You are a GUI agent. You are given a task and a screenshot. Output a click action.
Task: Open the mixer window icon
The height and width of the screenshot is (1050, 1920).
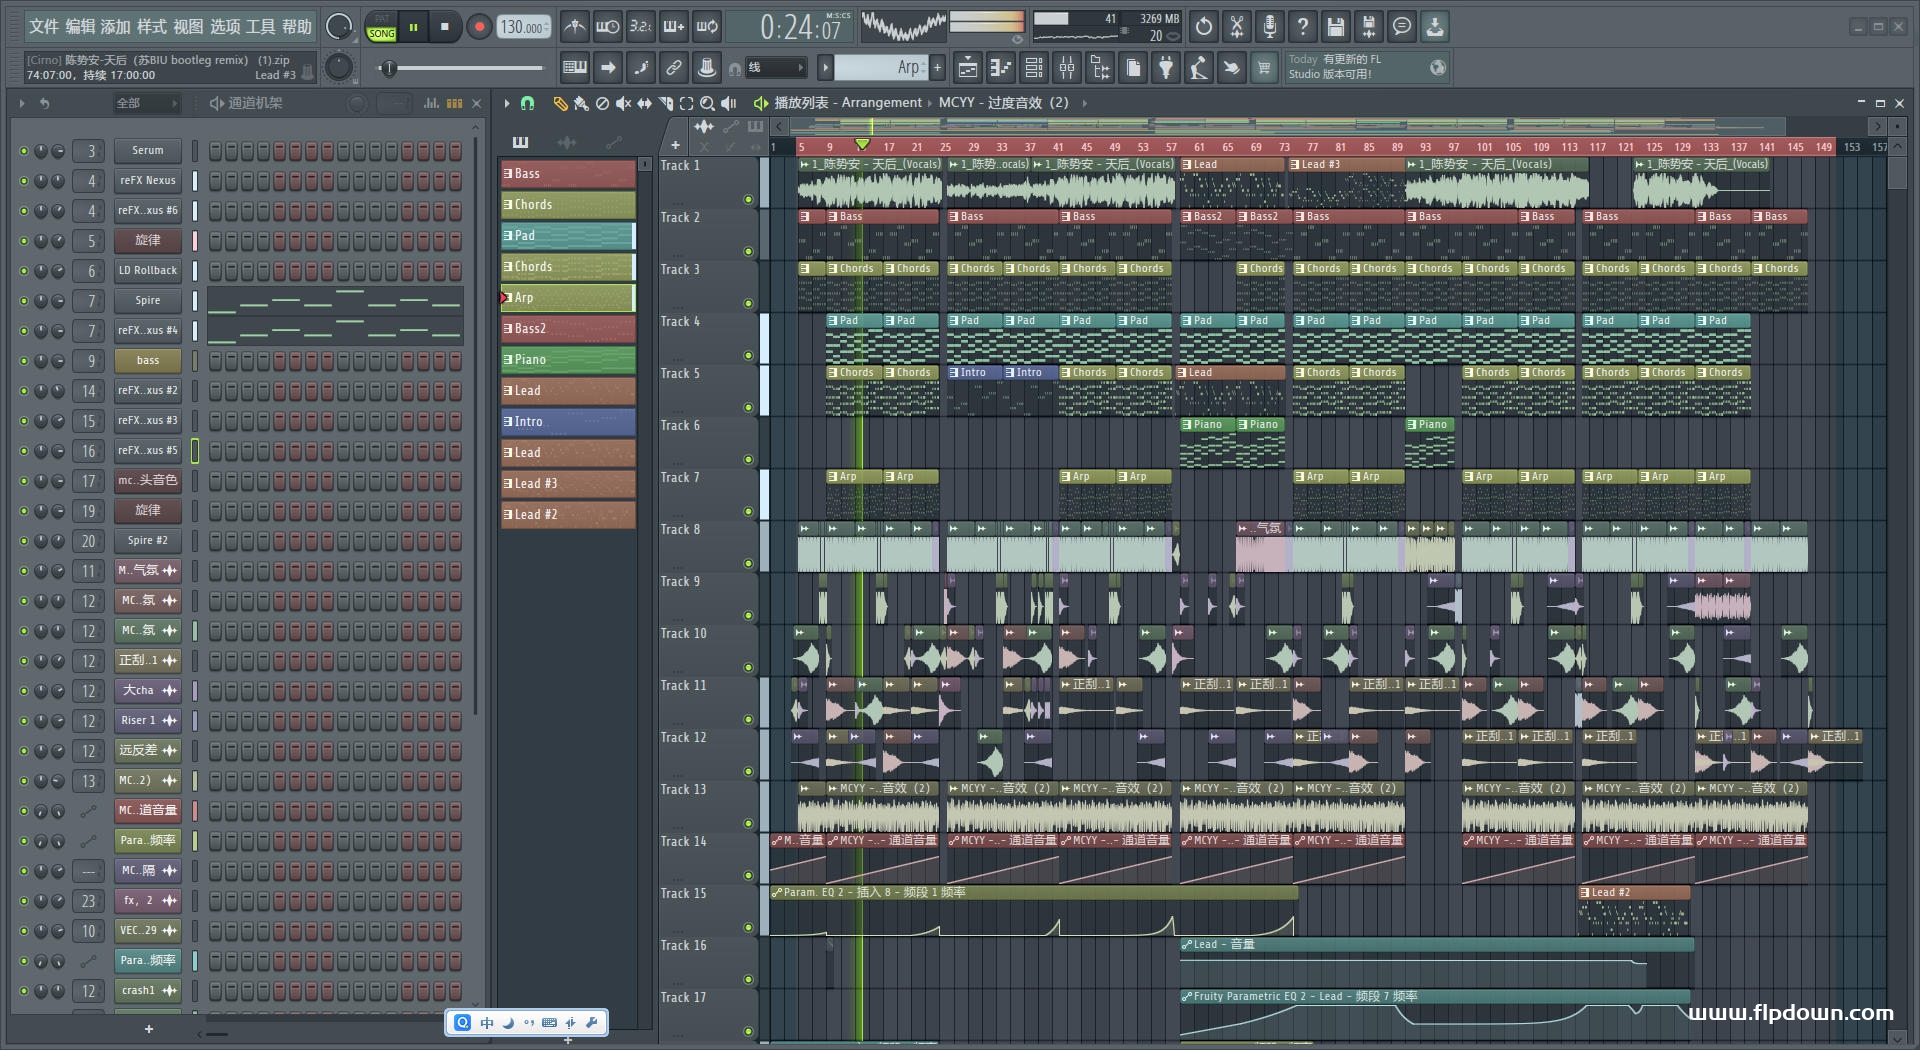pyautogui.click(x=1067, y=68)
